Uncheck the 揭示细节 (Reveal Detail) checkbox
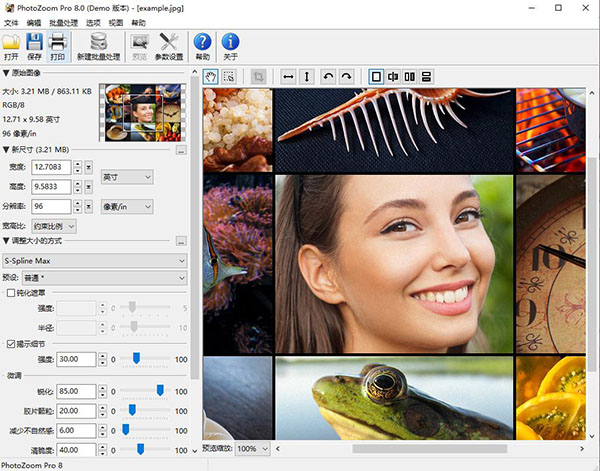The image size is (600, 471). point(11,343)
